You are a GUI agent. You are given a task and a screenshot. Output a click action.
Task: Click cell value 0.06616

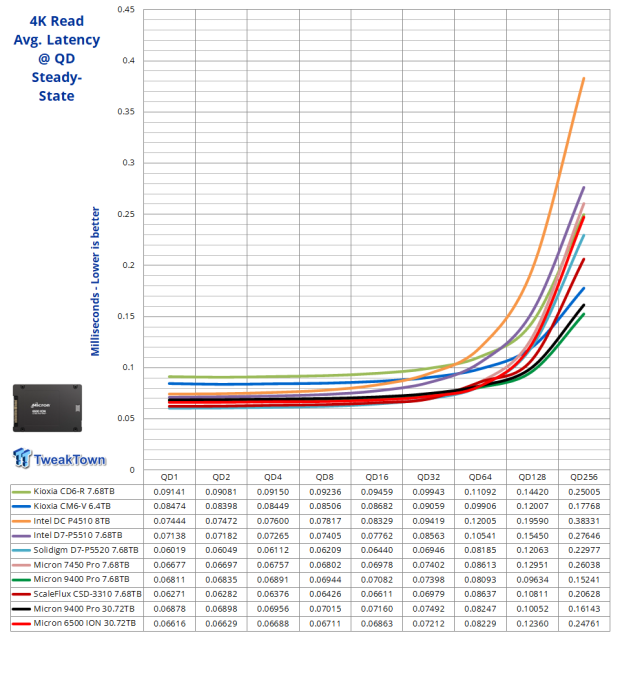[169, 624]
